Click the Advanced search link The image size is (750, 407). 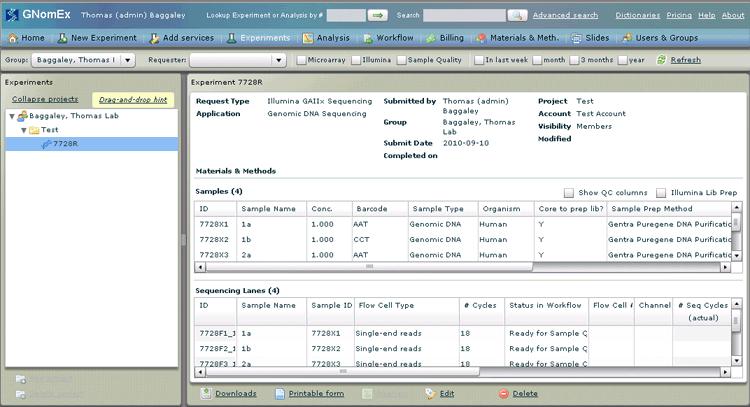(565, 15)
